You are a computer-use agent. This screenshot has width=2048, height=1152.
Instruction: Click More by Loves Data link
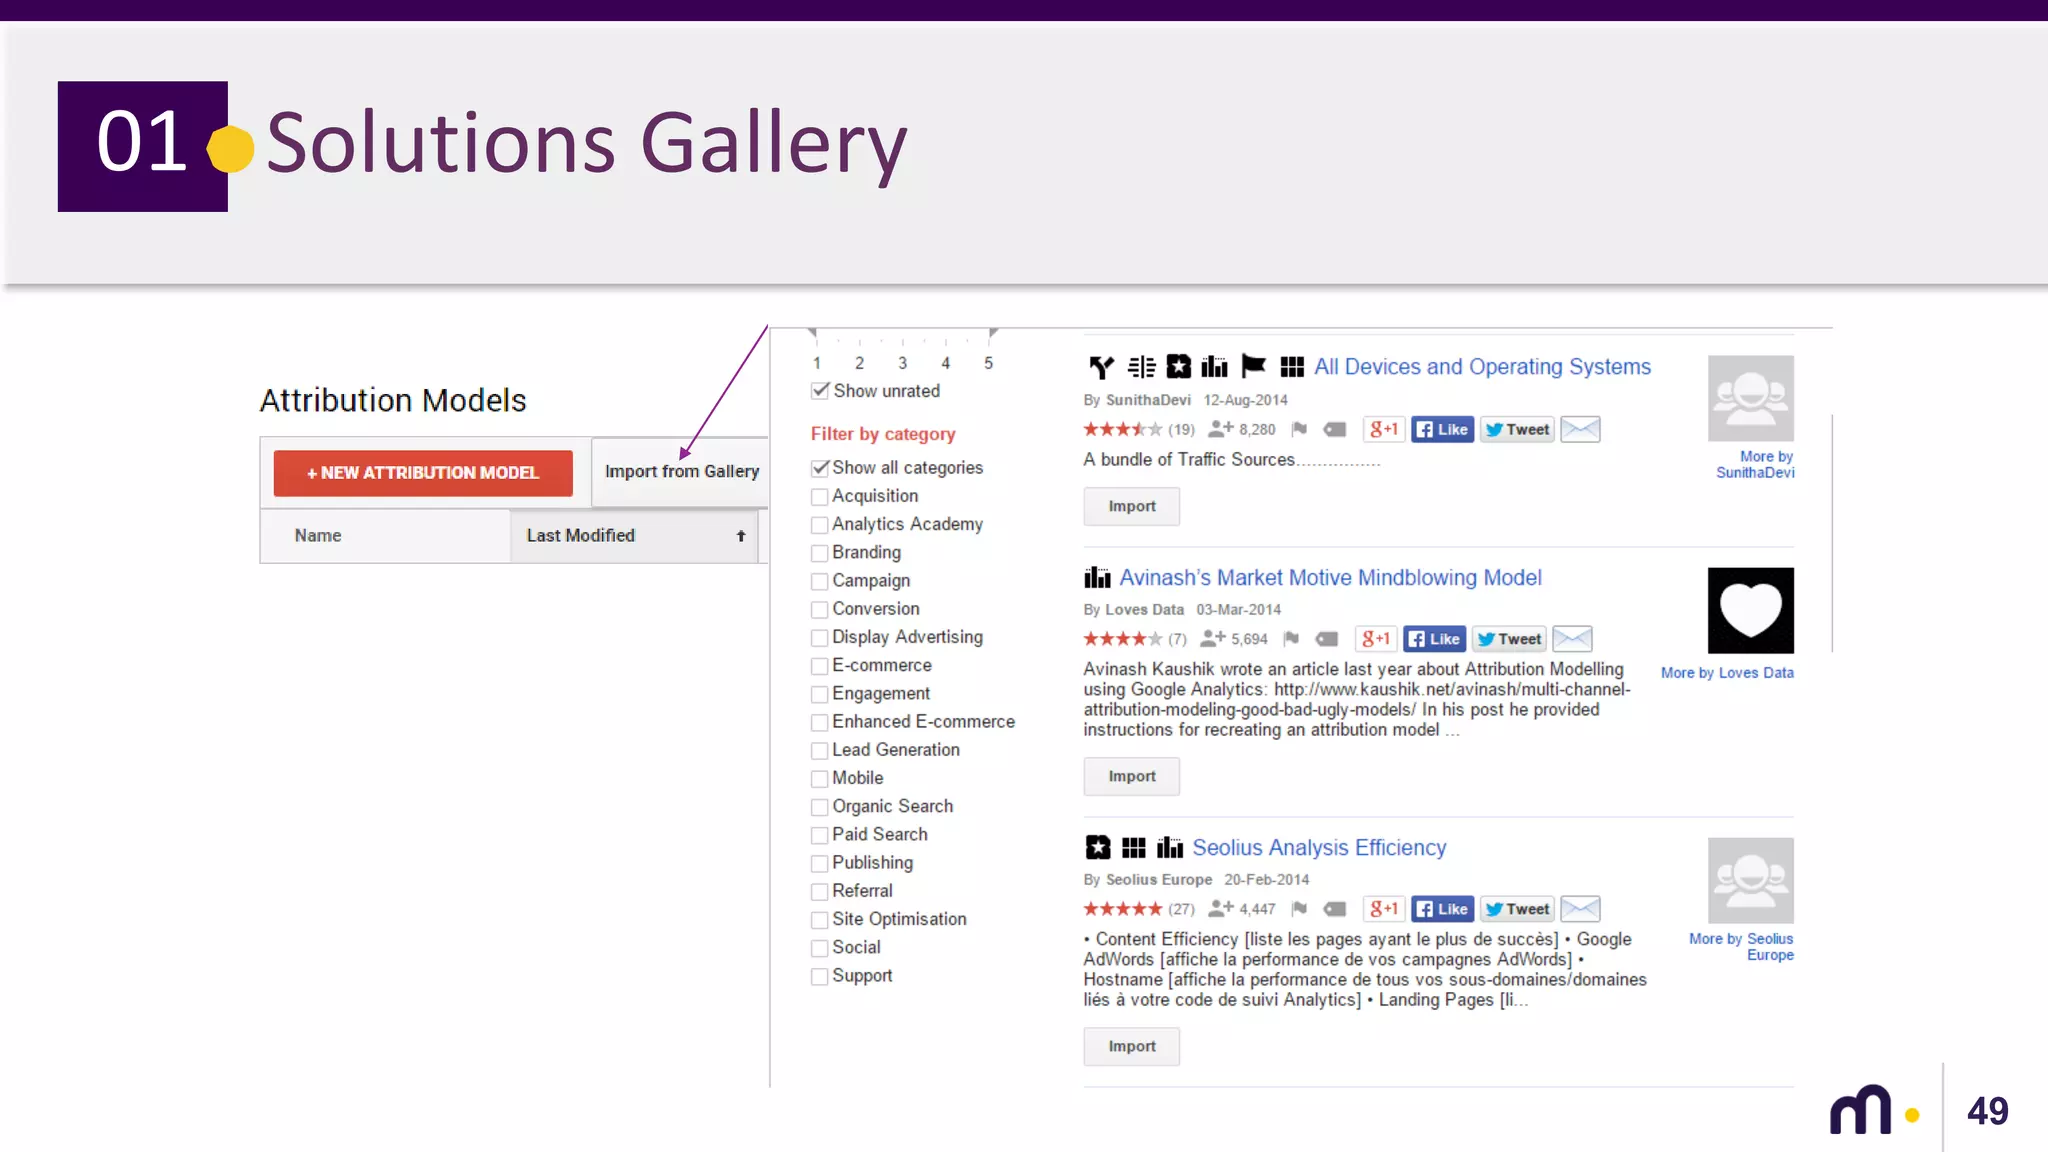1727,673
